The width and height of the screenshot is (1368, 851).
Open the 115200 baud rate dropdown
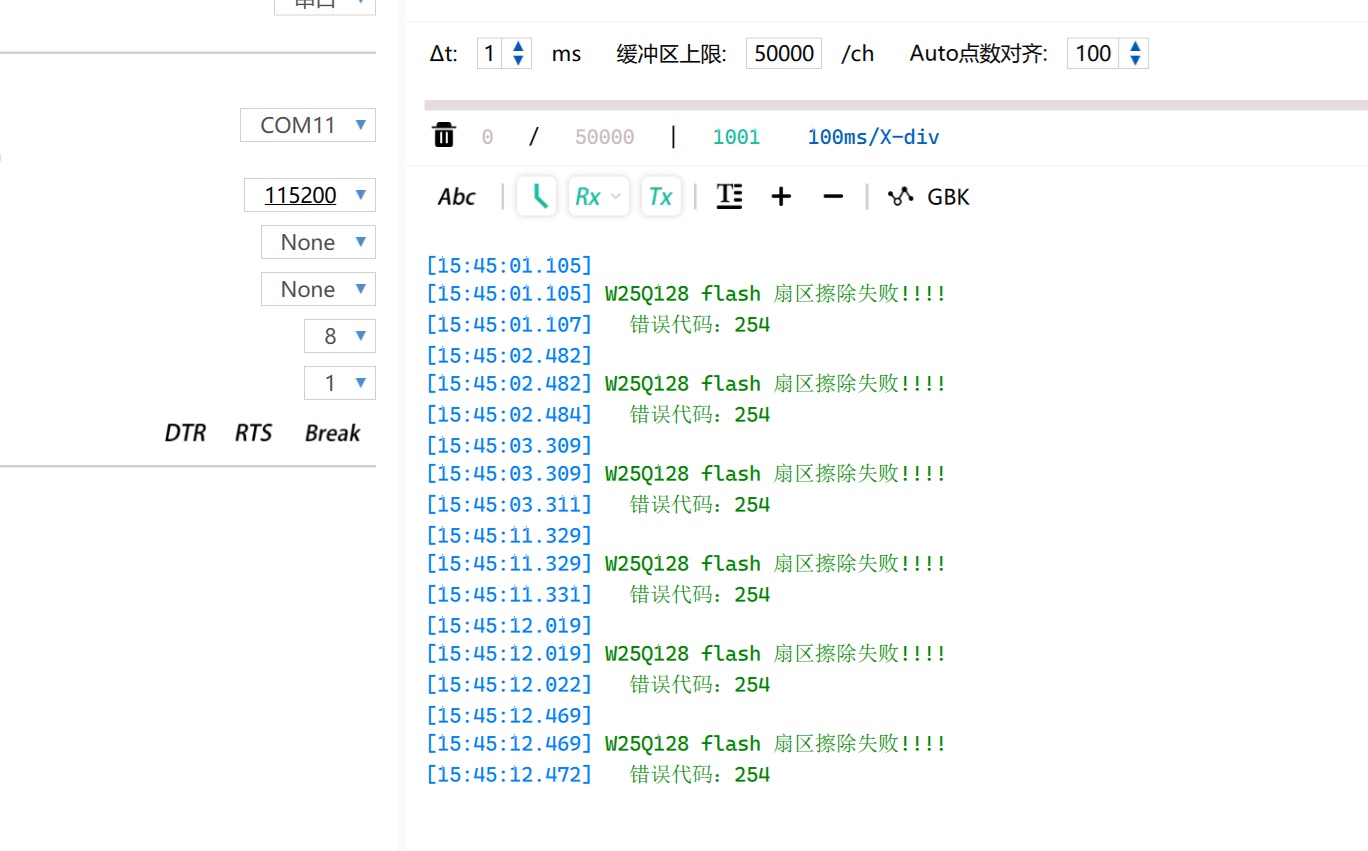(x=310, y=195)
